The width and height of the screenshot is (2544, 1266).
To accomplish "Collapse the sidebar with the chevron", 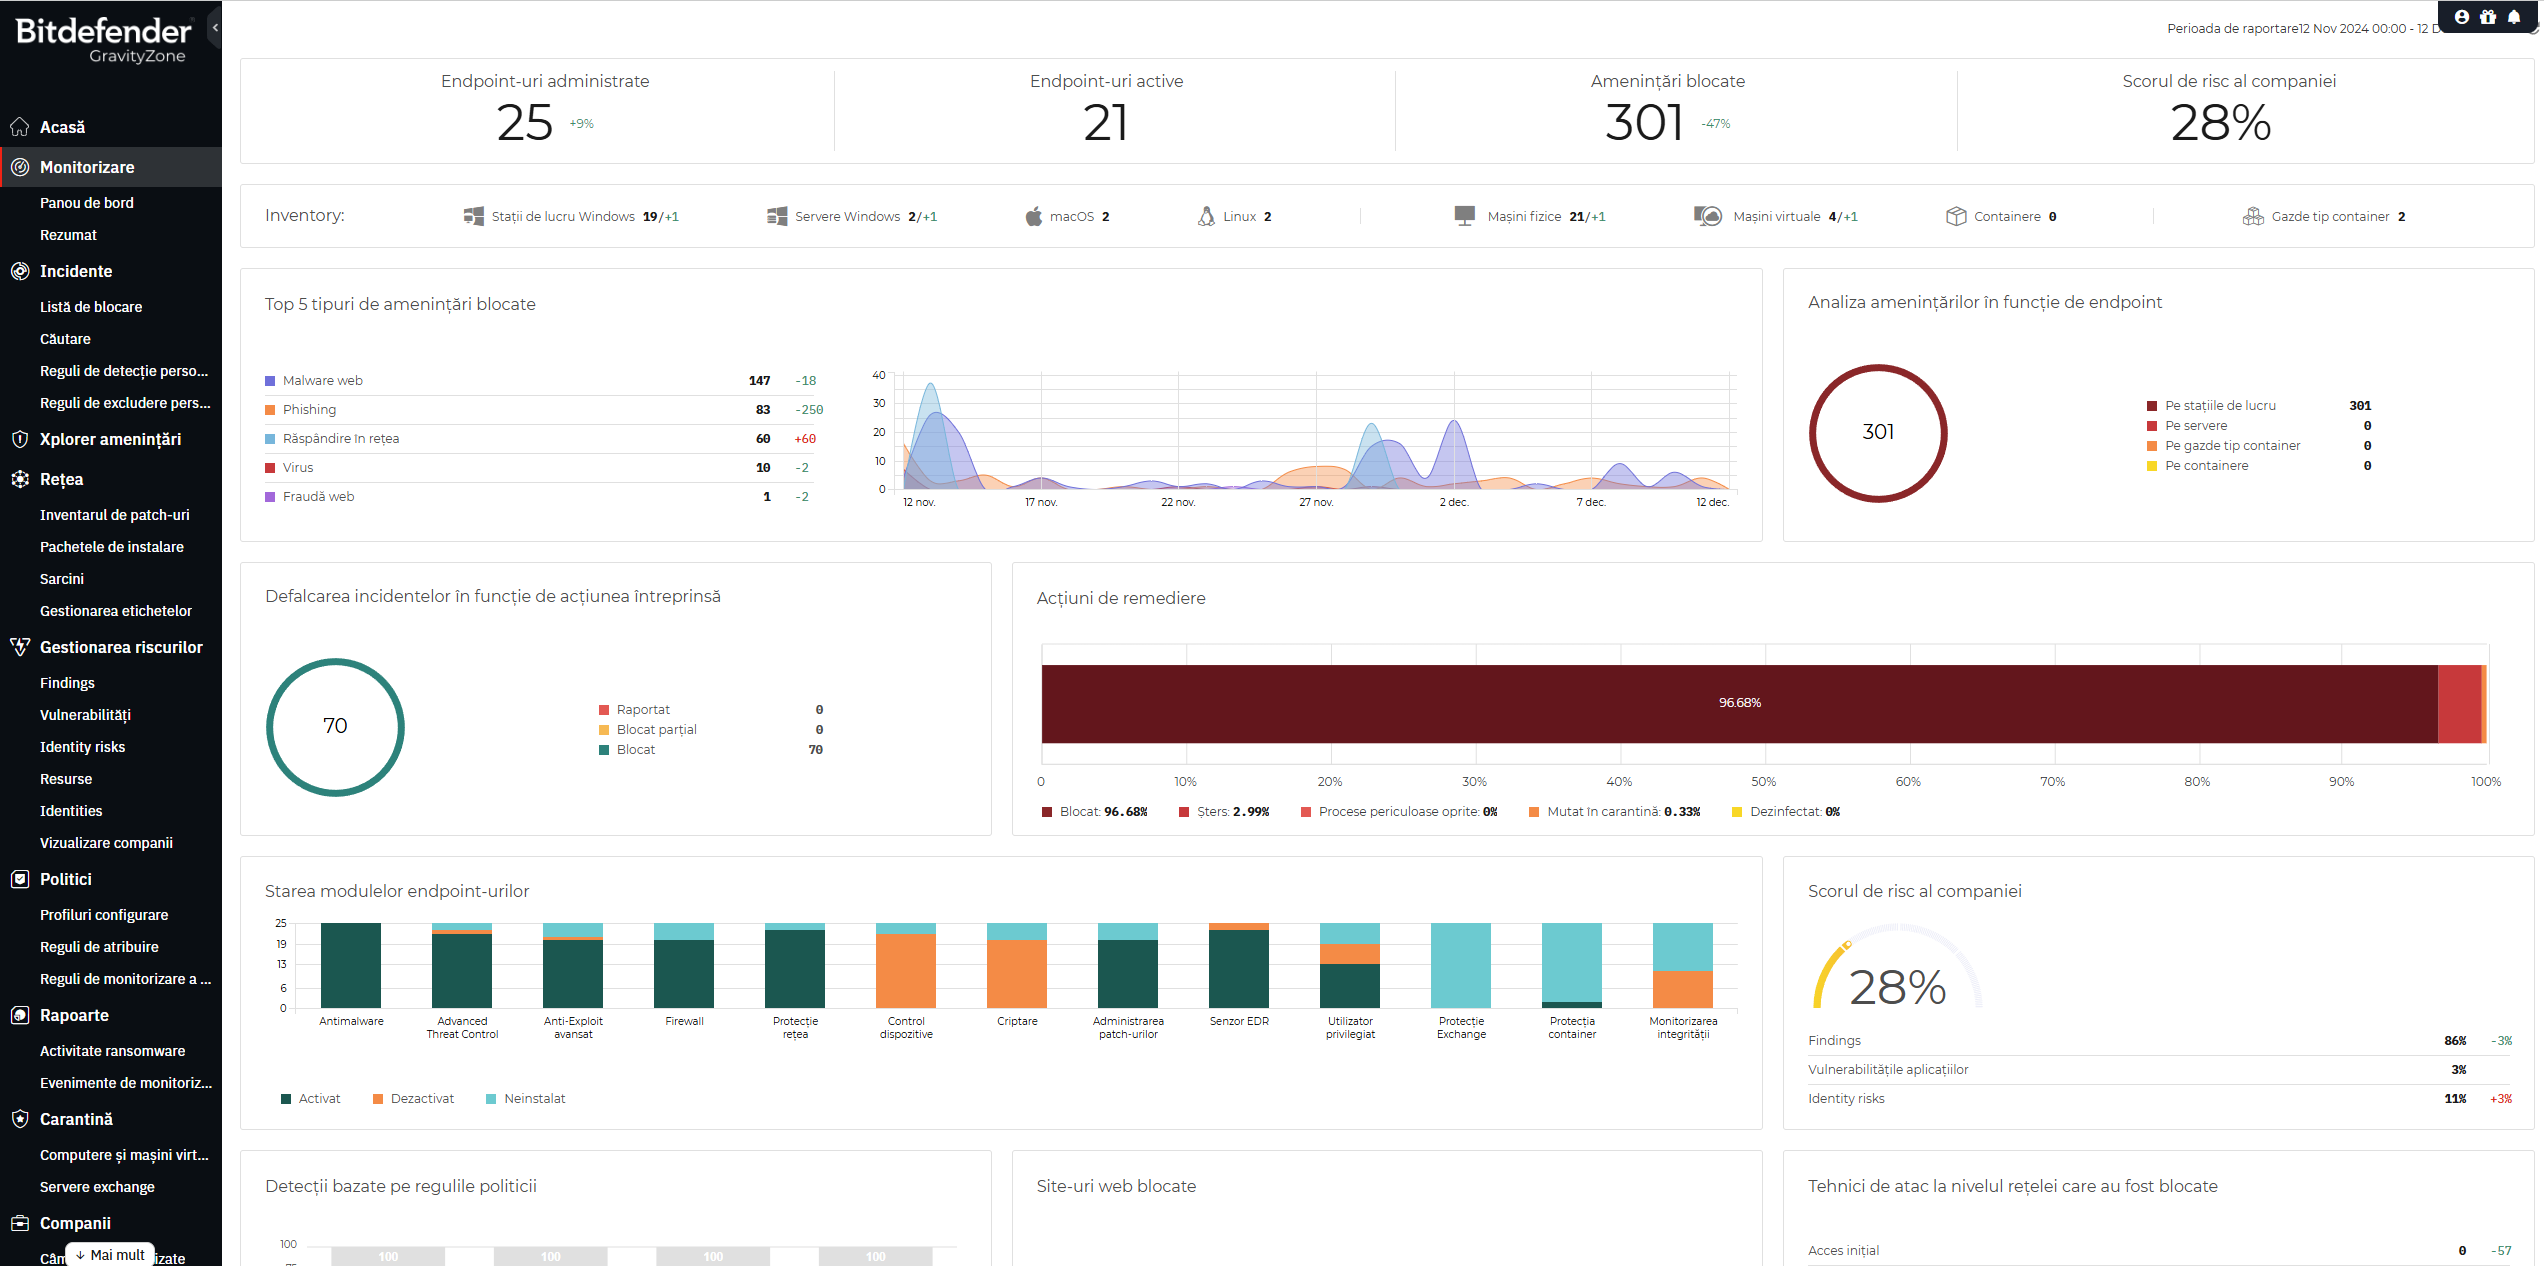I will click(215, 28).
